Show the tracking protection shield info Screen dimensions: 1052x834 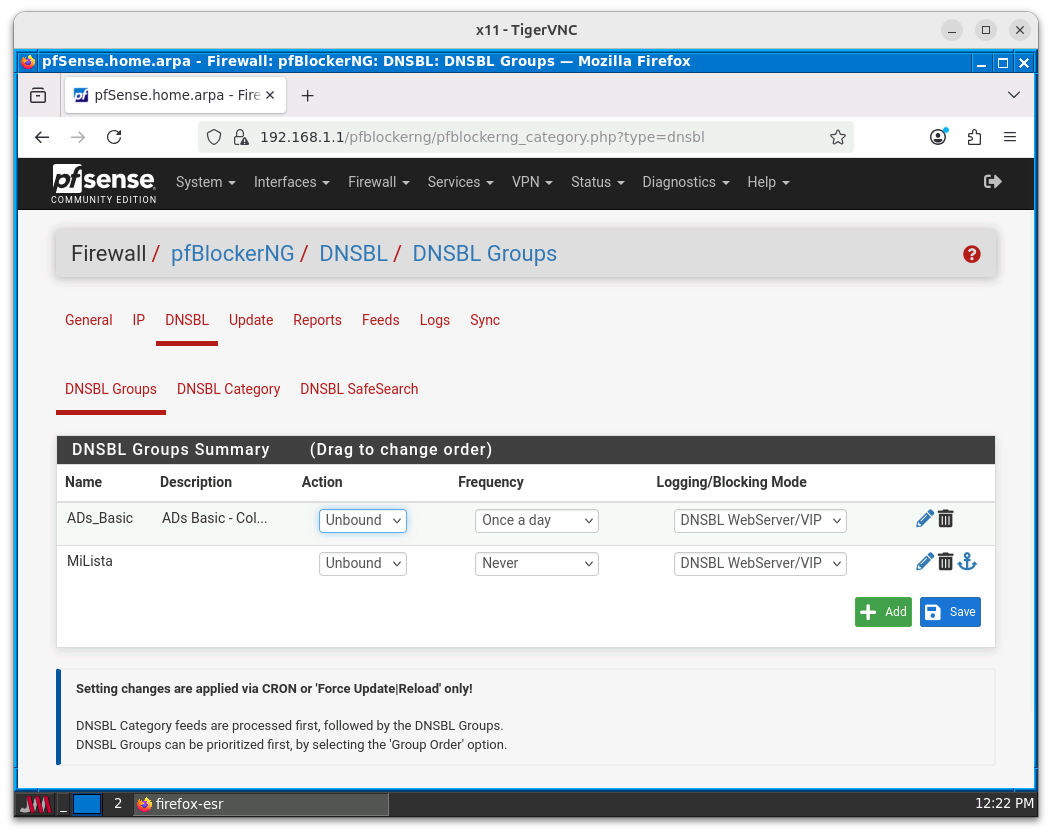click(x=214, y=138)
